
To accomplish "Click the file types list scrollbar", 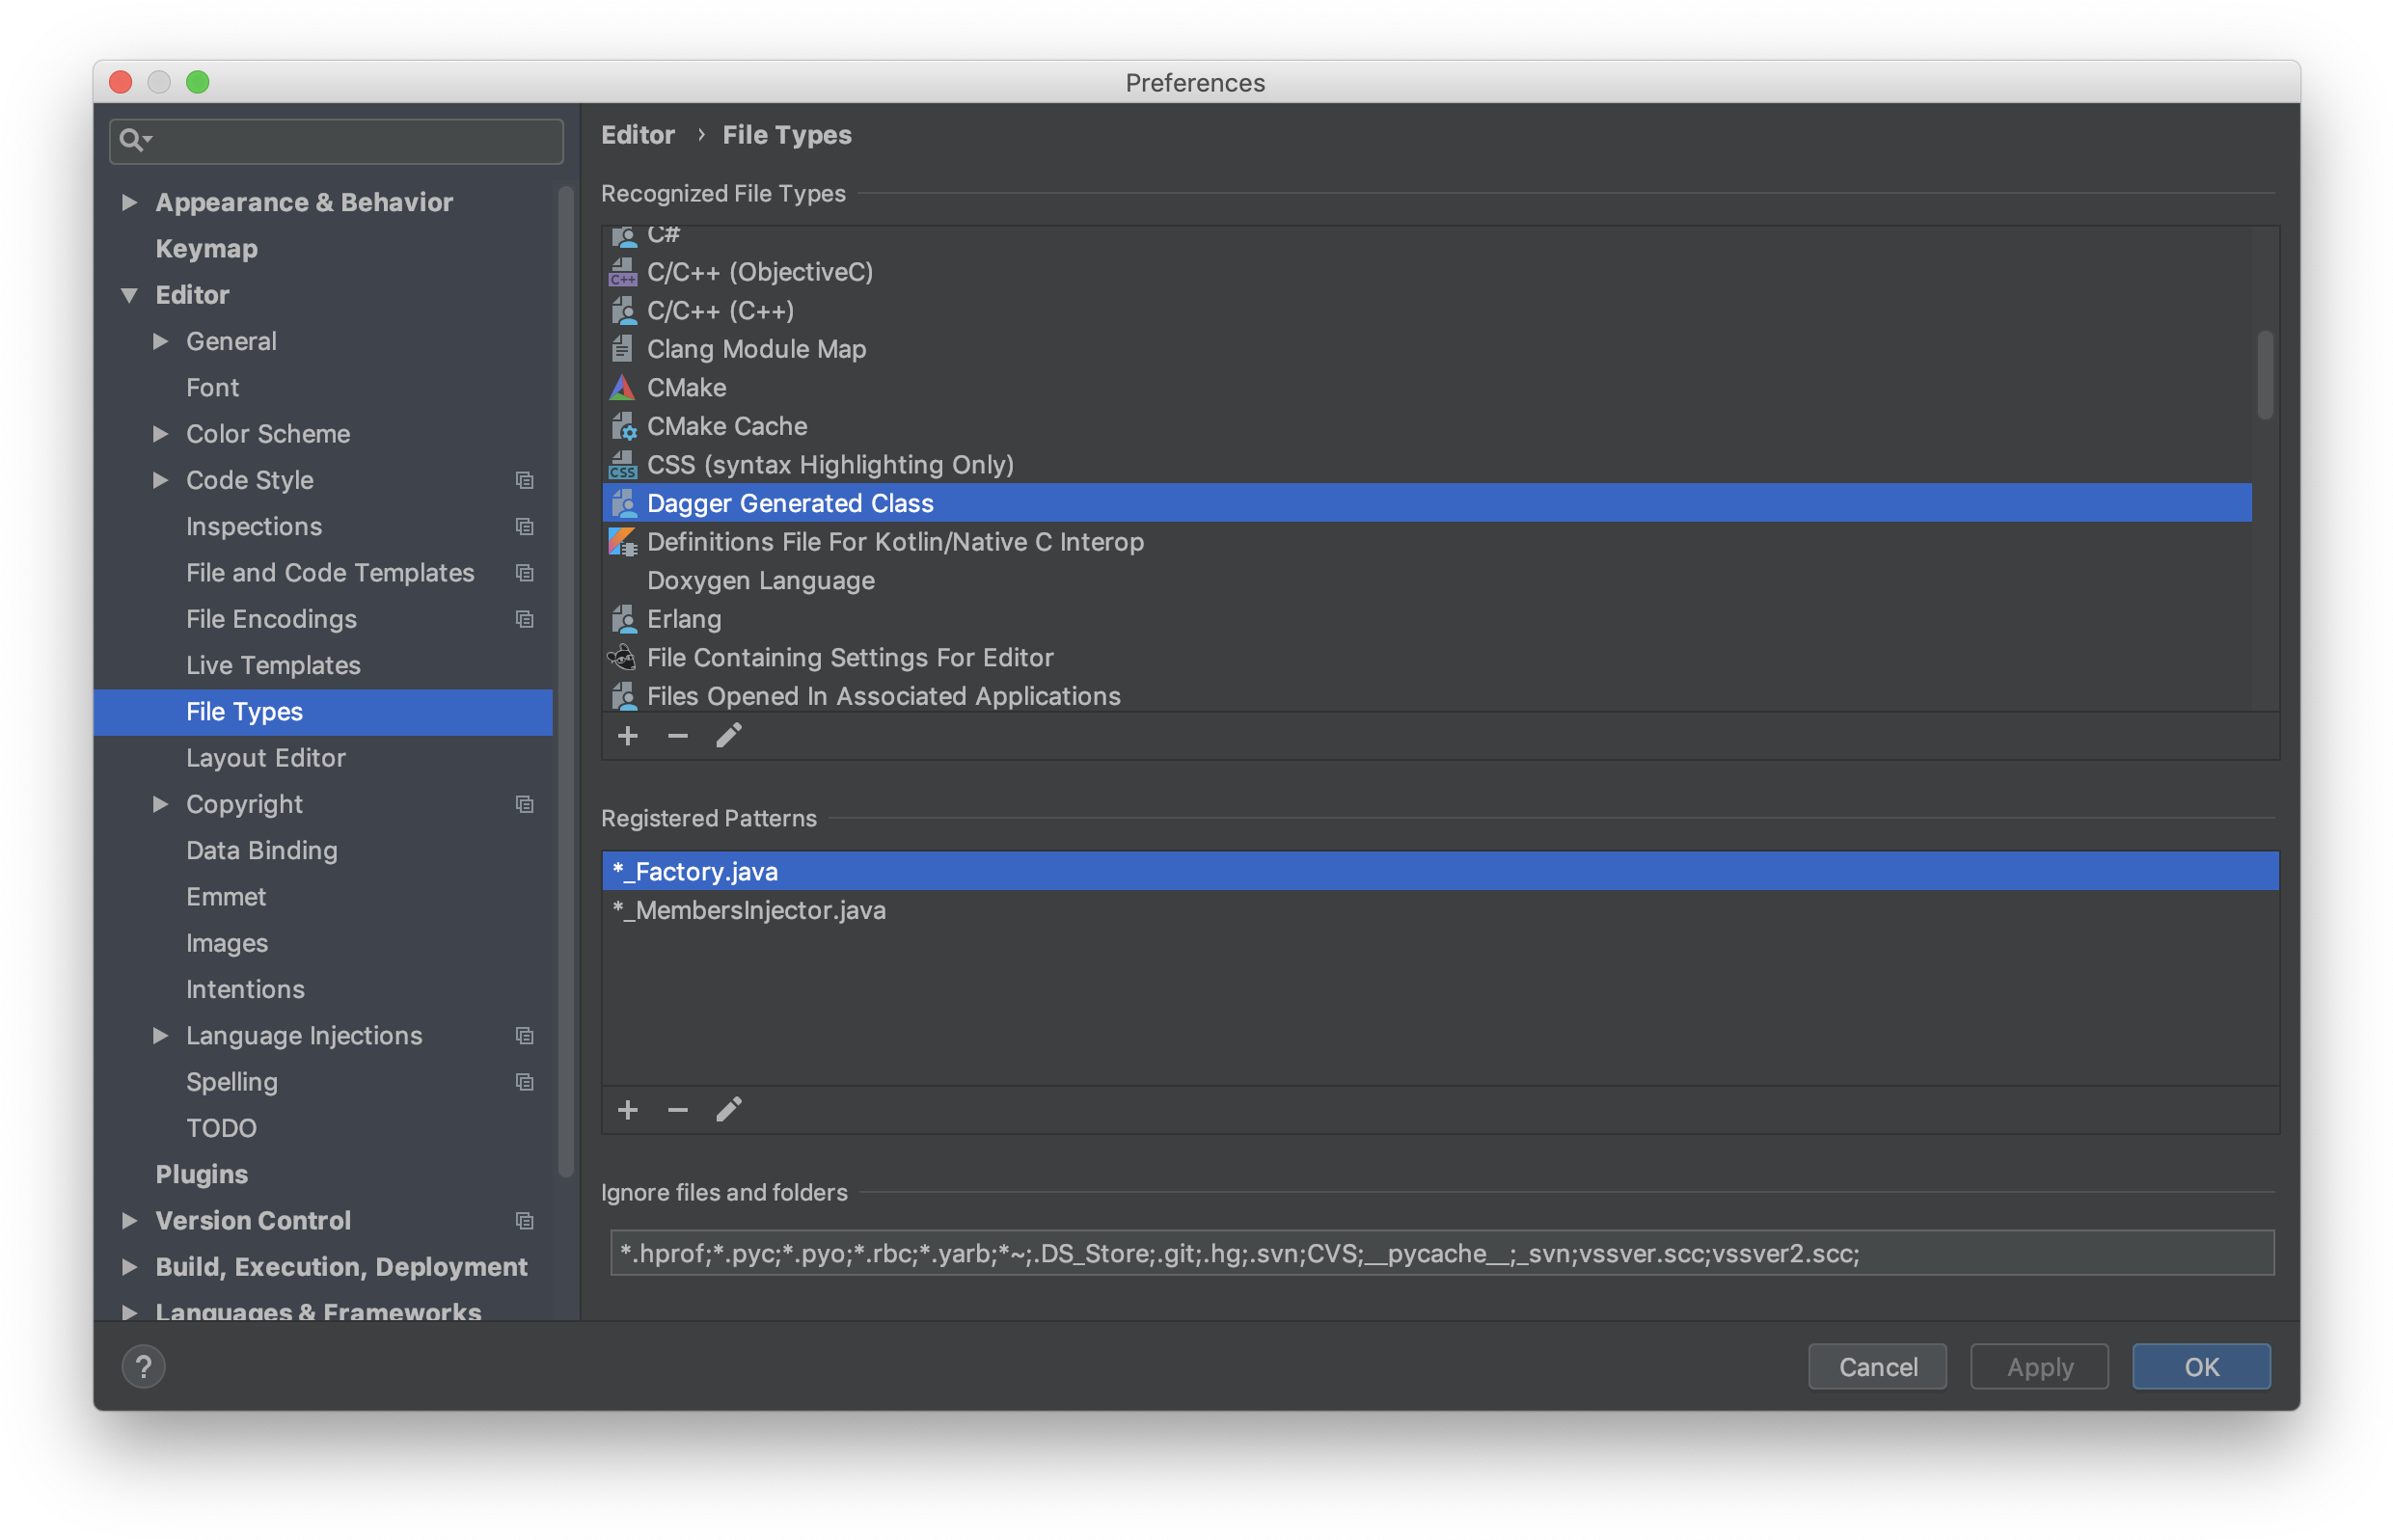I will click(x=2265, y=375).
